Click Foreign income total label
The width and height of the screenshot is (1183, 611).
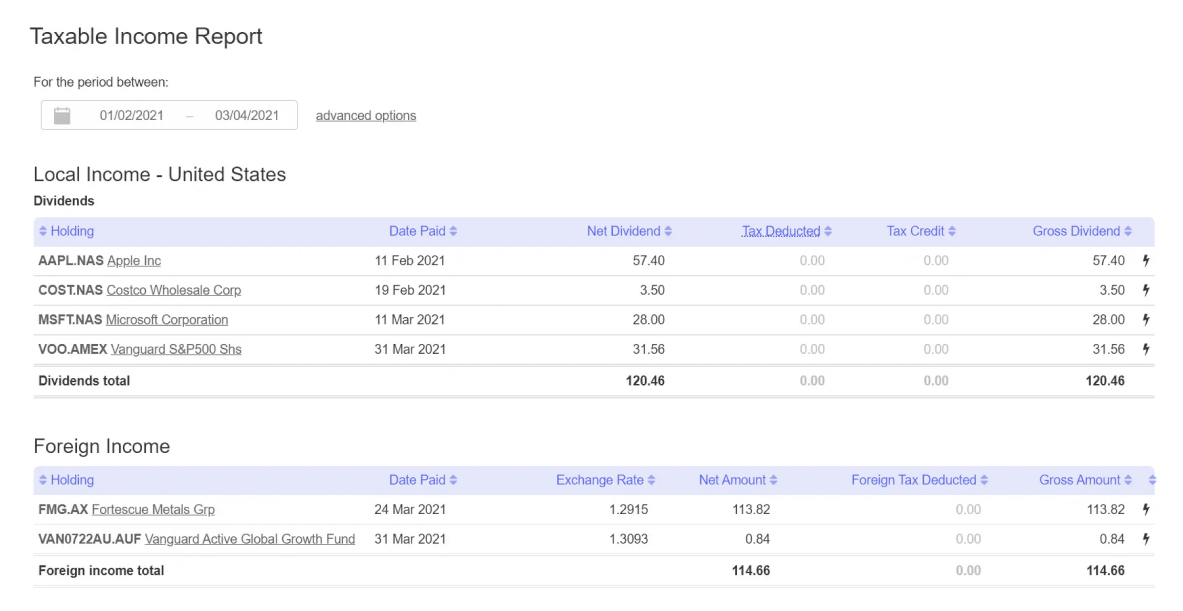tap(101, 570)
